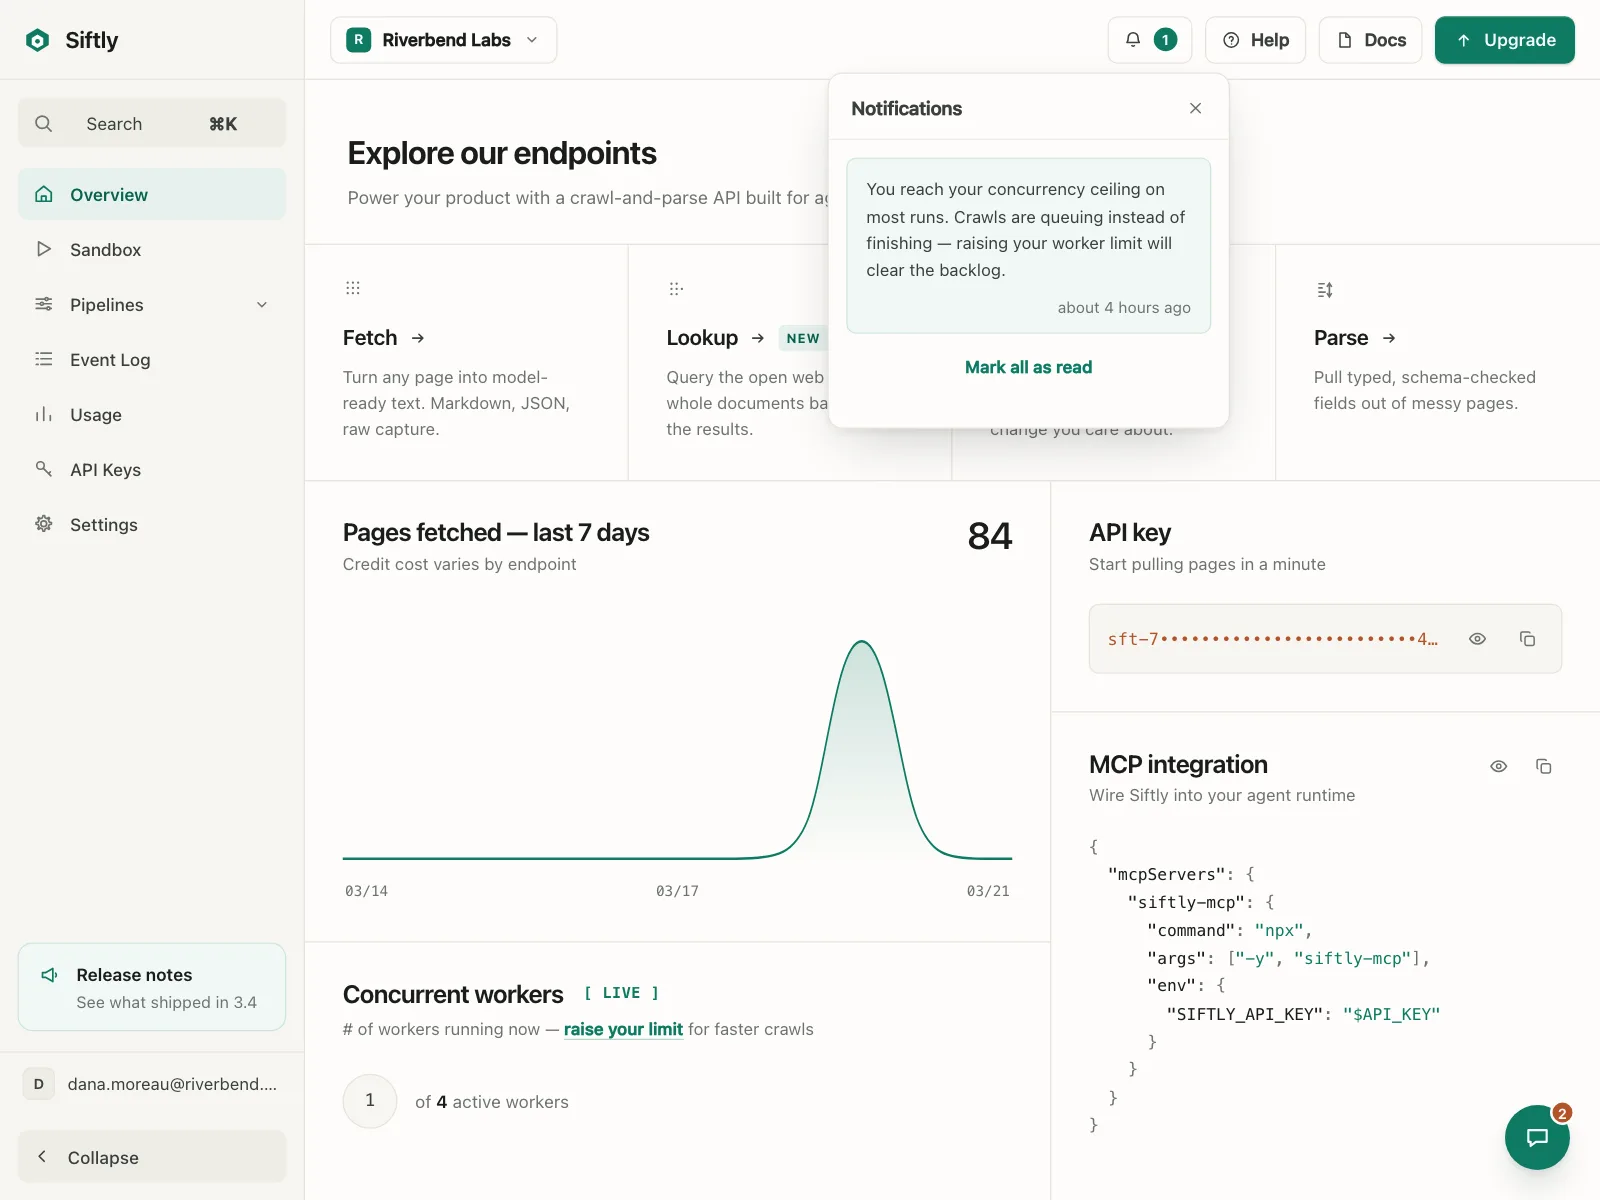1600x1200 pixels.
Task: Click the search magnifier icon
Action: 43,124
